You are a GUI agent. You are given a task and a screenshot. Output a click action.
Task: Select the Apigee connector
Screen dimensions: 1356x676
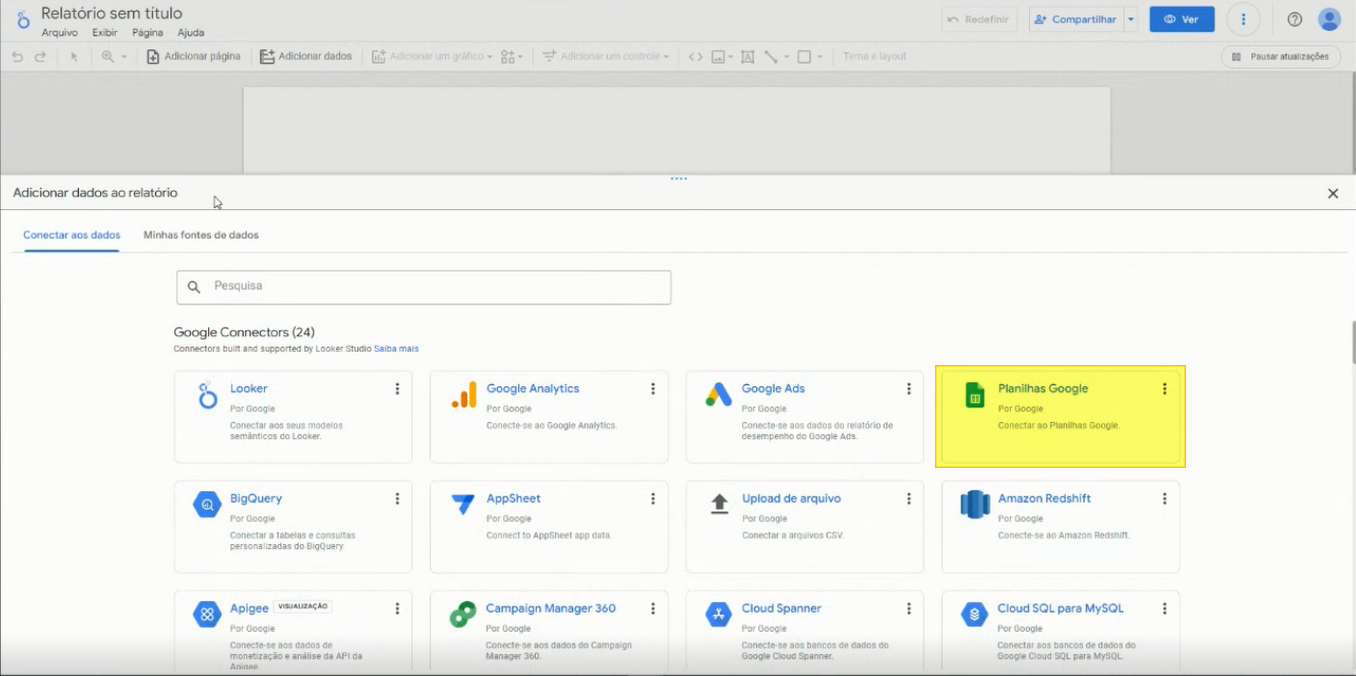(x=293, y=633)
